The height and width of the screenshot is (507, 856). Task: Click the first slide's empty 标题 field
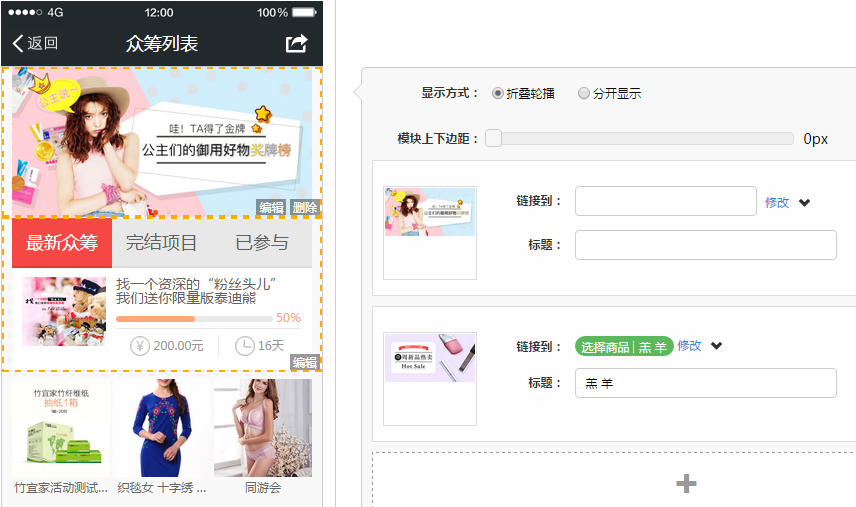coord(705,245)
